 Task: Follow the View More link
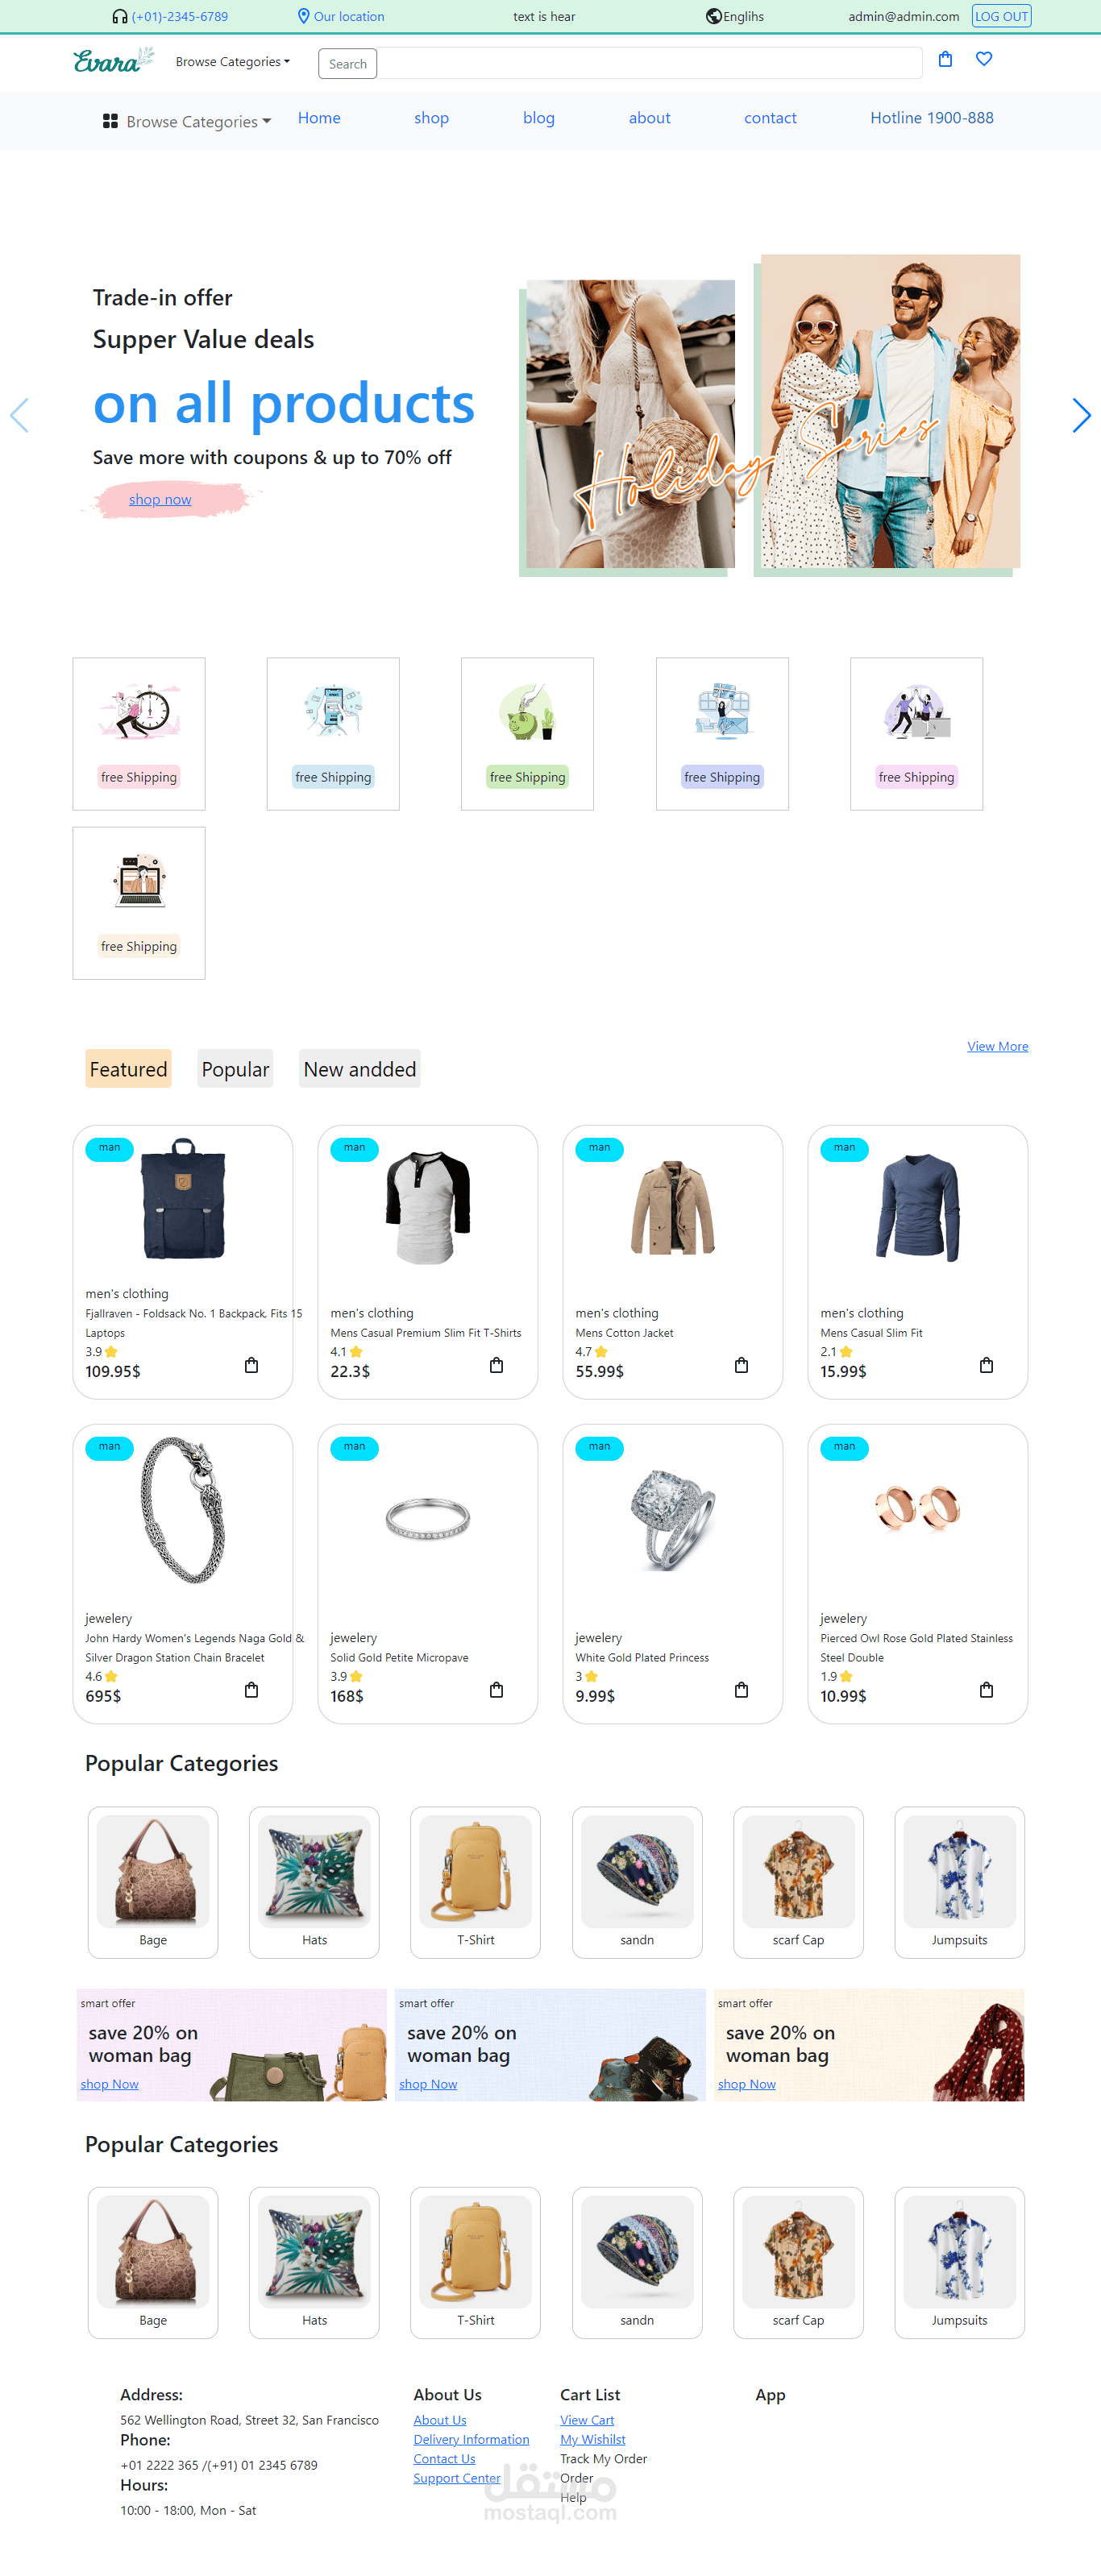(x=997, y=1046)
